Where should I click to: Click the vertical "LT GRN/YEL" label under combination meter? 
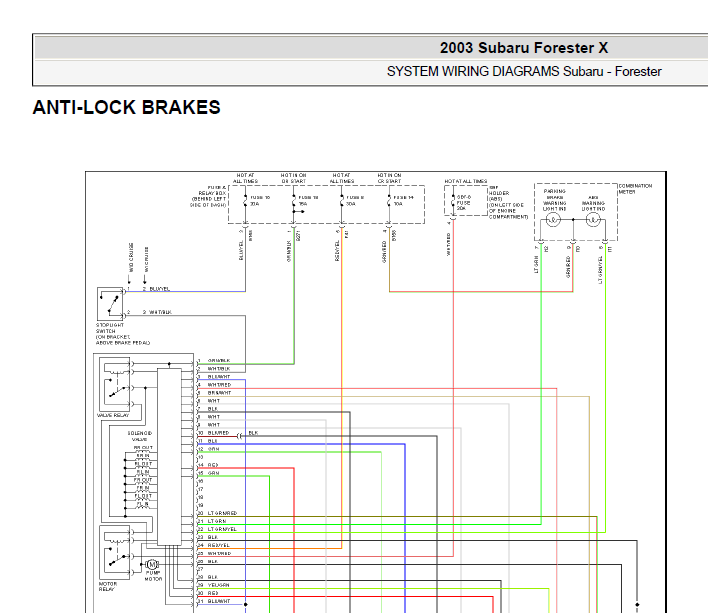(600, 269)
